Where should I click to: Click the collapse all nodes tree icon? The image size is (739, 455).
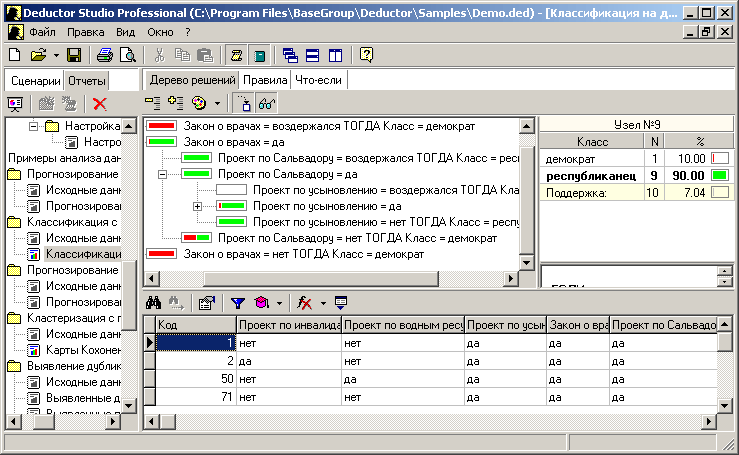pyautogui.click(x=153, y=103)
